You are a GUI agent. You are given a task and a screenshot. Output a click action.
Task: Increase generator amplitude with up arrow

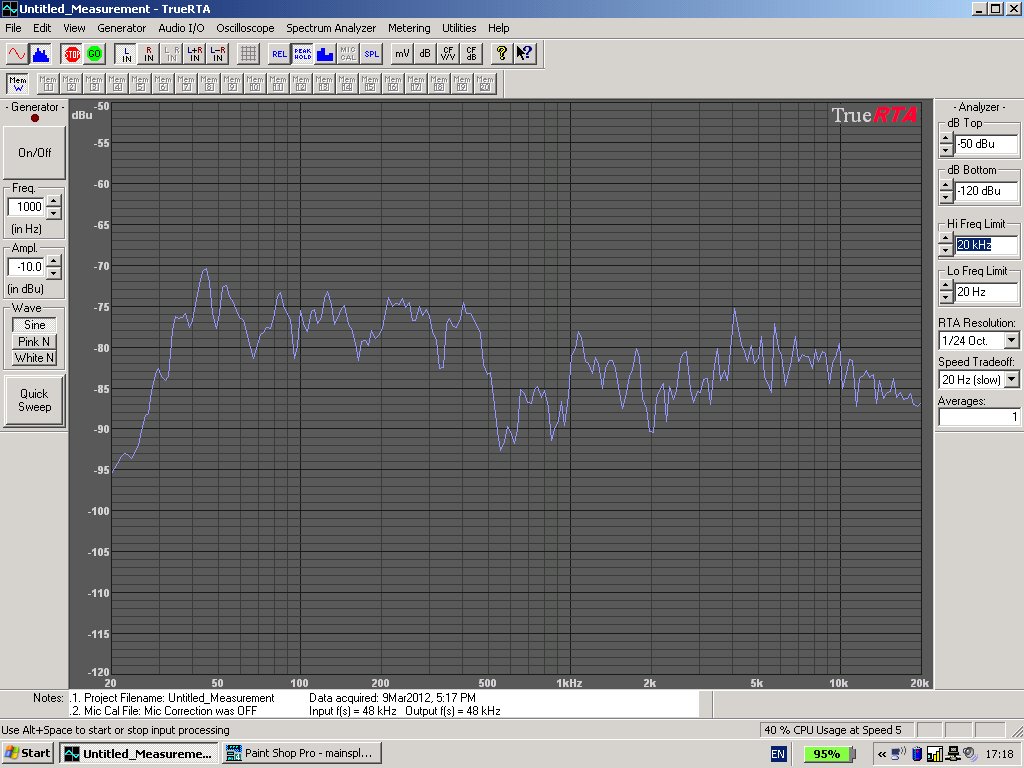(x=54, y=261)
